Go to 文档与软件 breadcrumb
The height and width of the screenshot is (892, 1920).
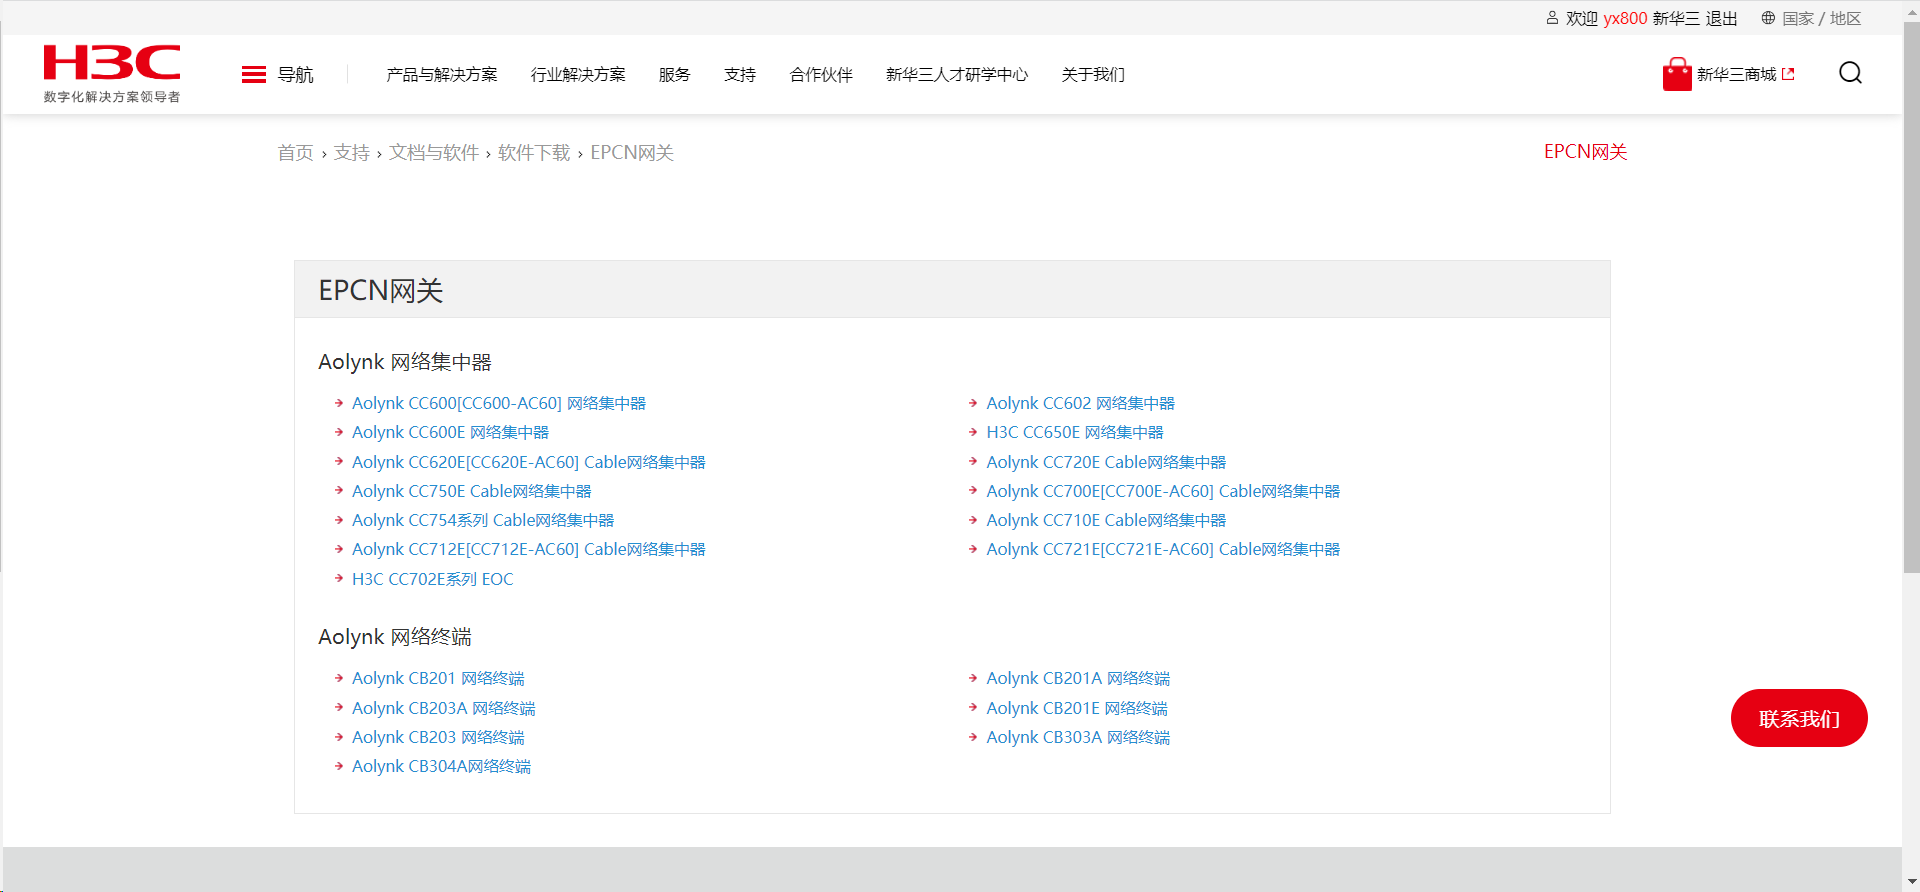tap(434, 153)
